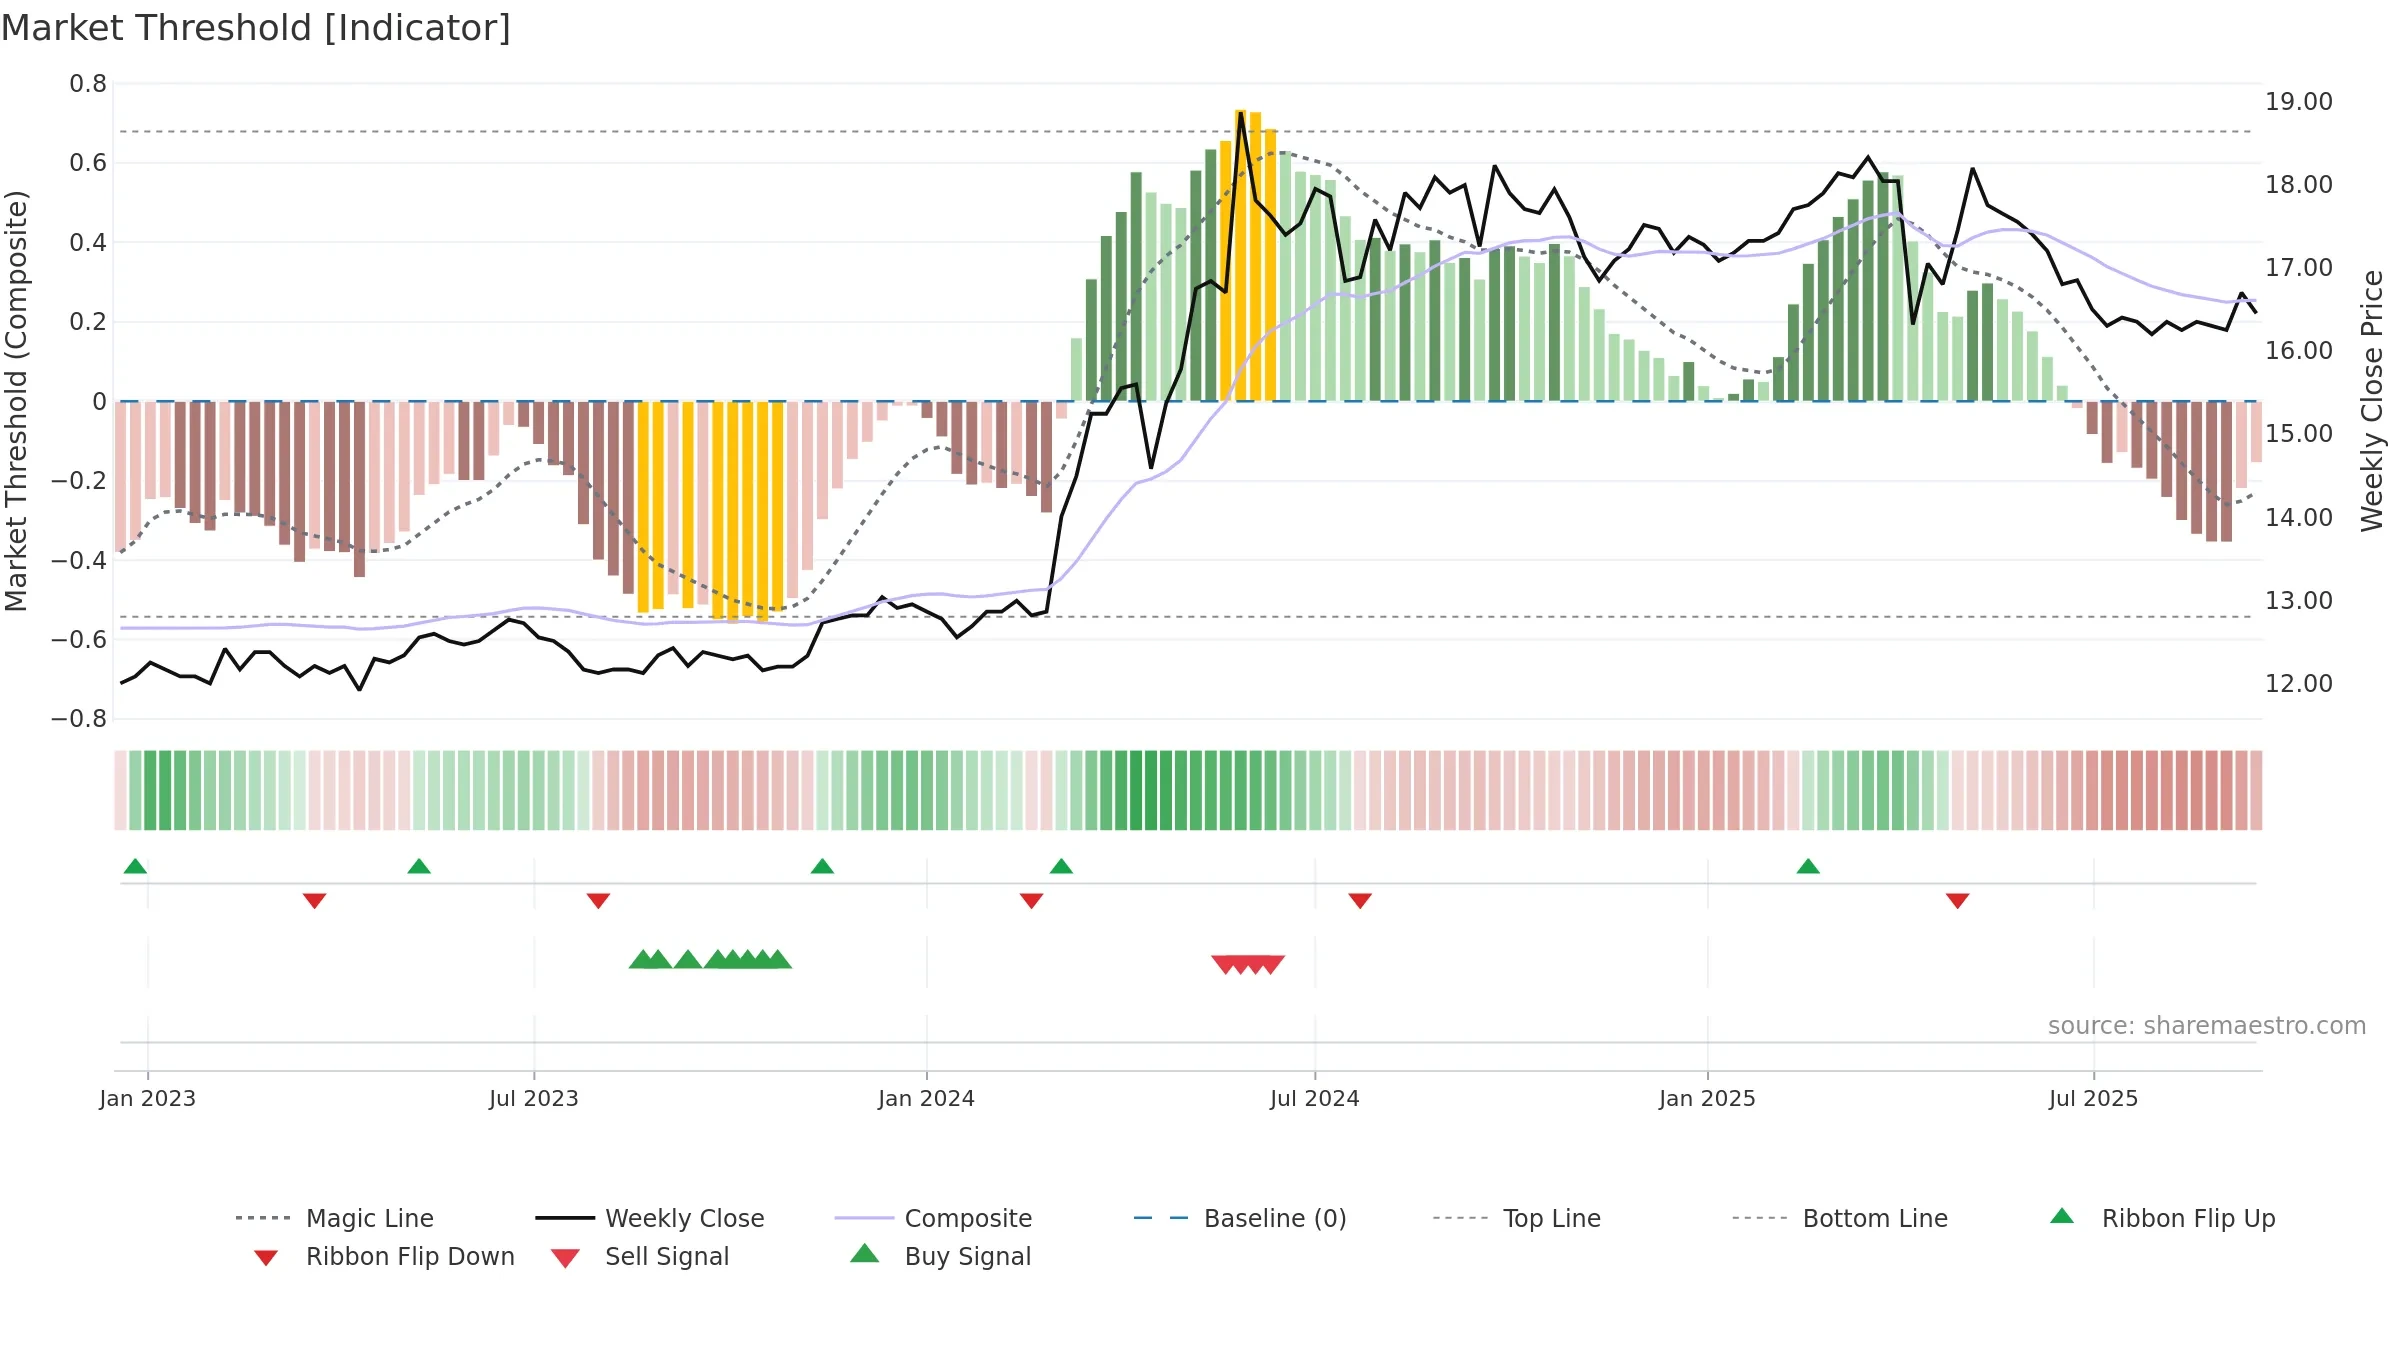Click the leftmost green Buy Signal triangle
The image size is (2400, 1350).
click(643, 959)
